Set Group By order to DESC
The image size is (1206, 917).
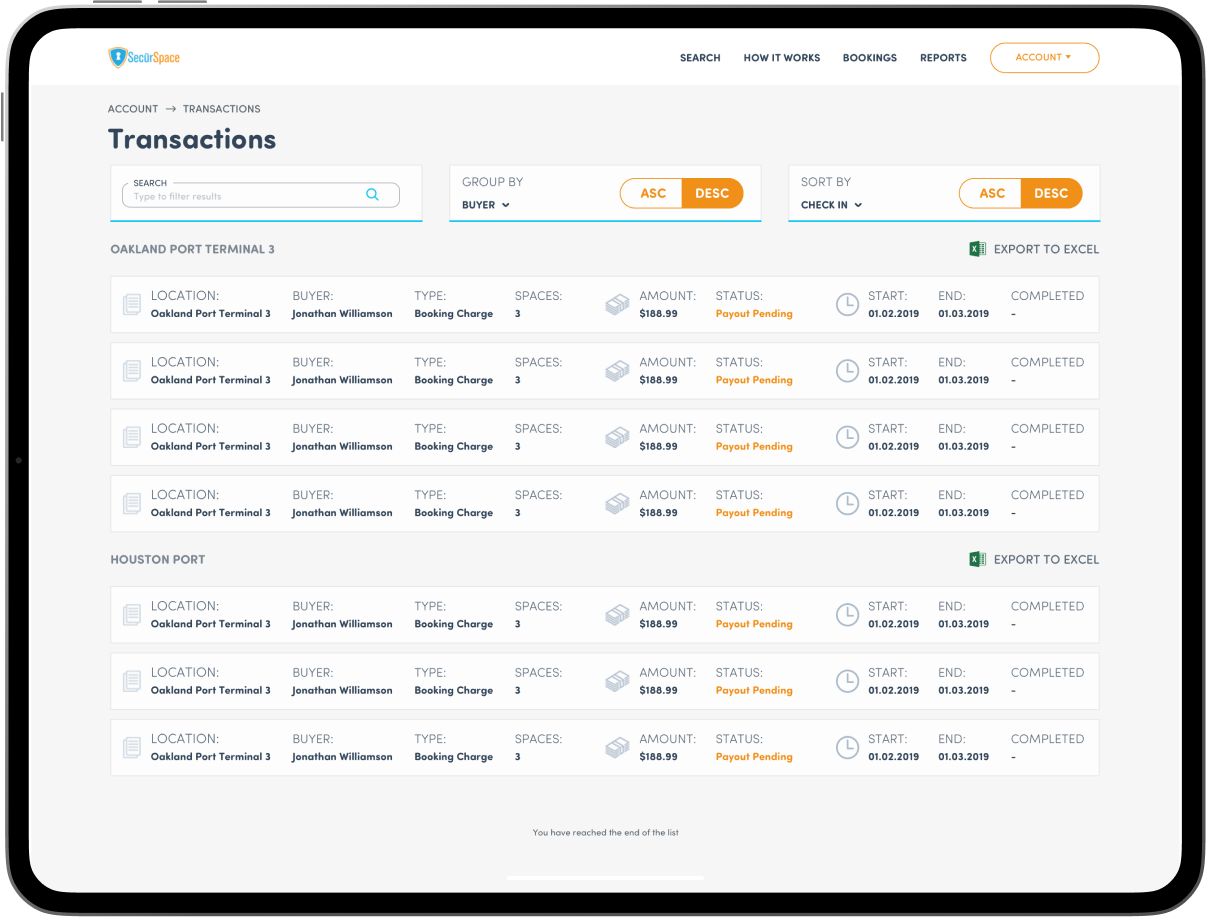pos(712,193)
